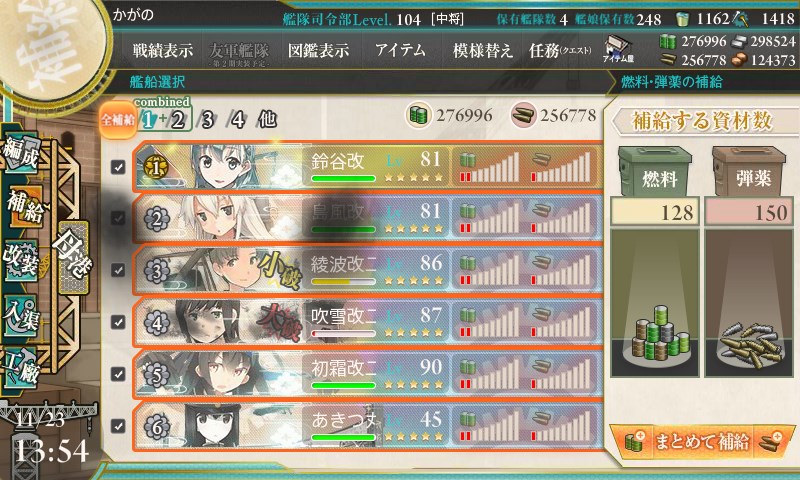
Task: Toggle the checkbox for 吹雪改二
Action: click(x=118, y=322)
